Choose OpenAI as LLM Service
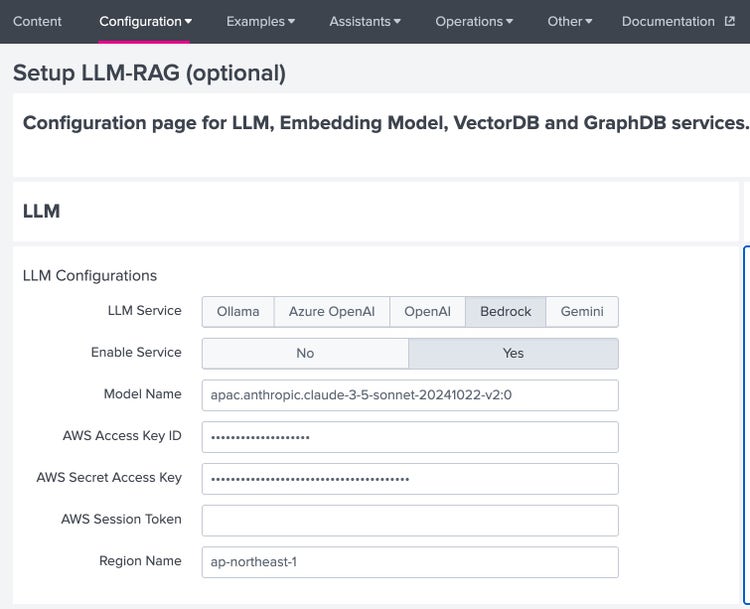750x609 pixels. click(x=427, y=311)
